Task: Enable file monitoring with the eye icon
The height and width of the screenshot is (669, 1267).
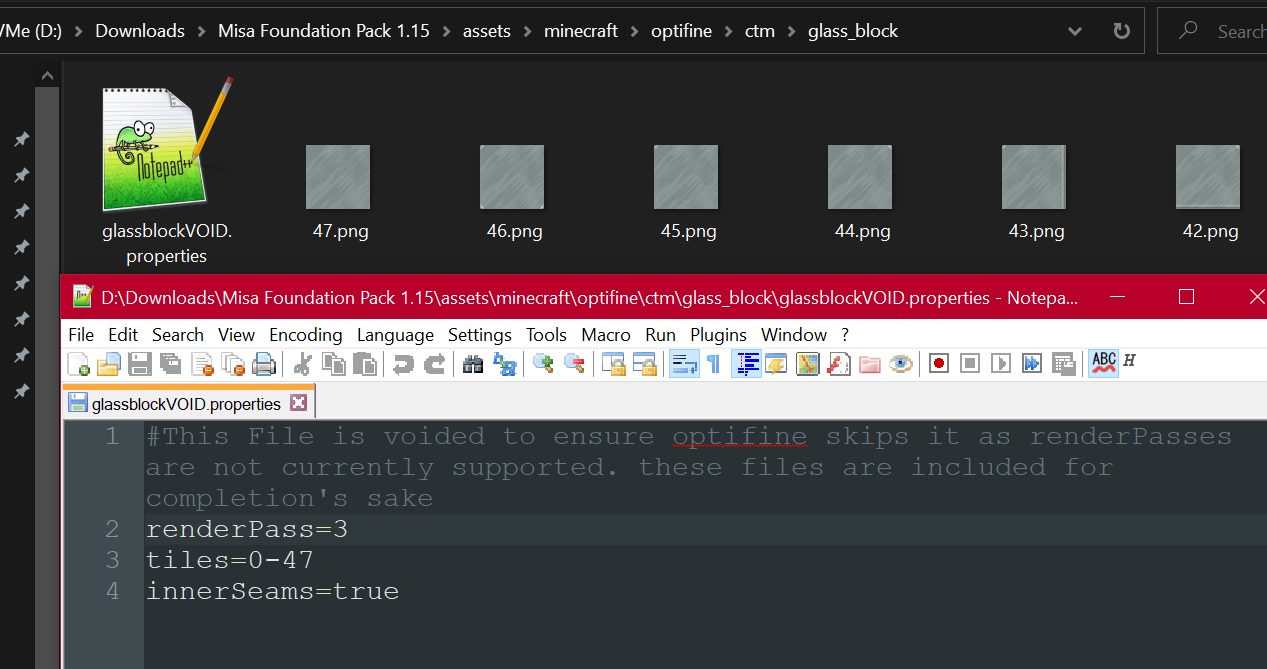Action: (901, 363)
